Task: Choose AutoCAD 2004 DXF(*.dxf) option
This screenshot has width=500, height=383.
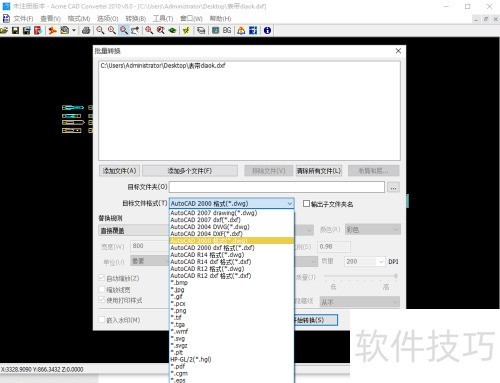Action: click(x=232, y=234)
